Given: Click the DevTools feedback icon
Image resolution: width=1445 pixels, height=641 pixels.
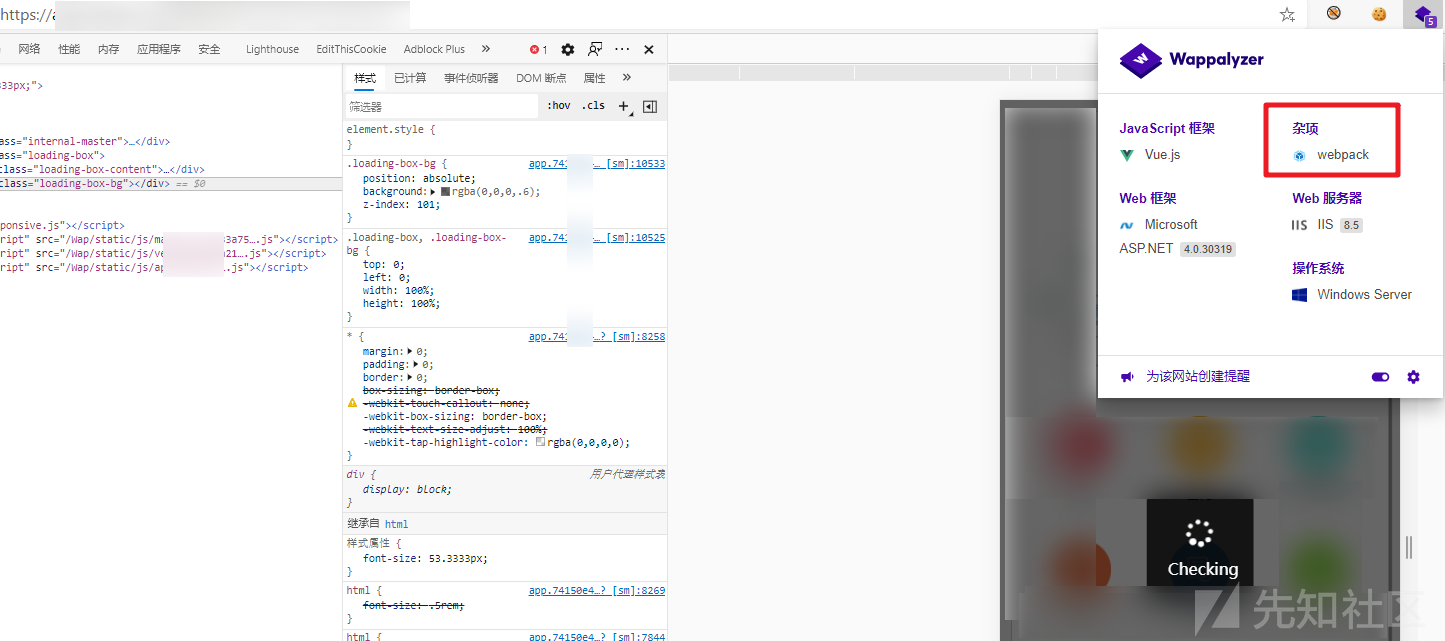Looking at the screenshot, I should point(595,49).
